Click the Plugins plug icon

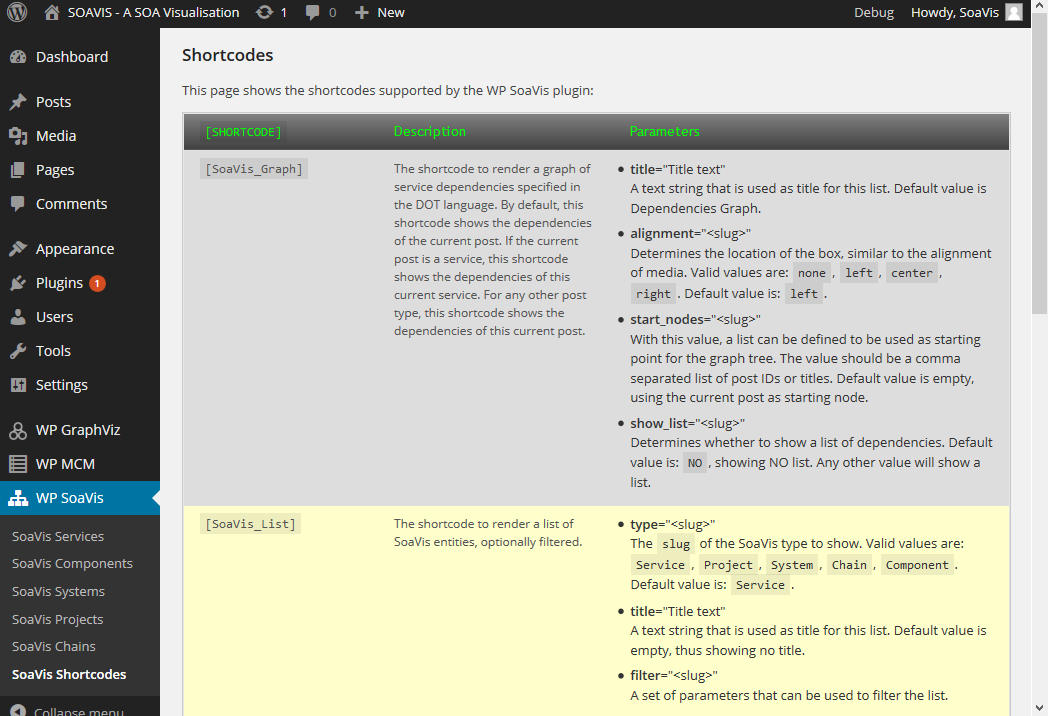click(x=18, y=283)
